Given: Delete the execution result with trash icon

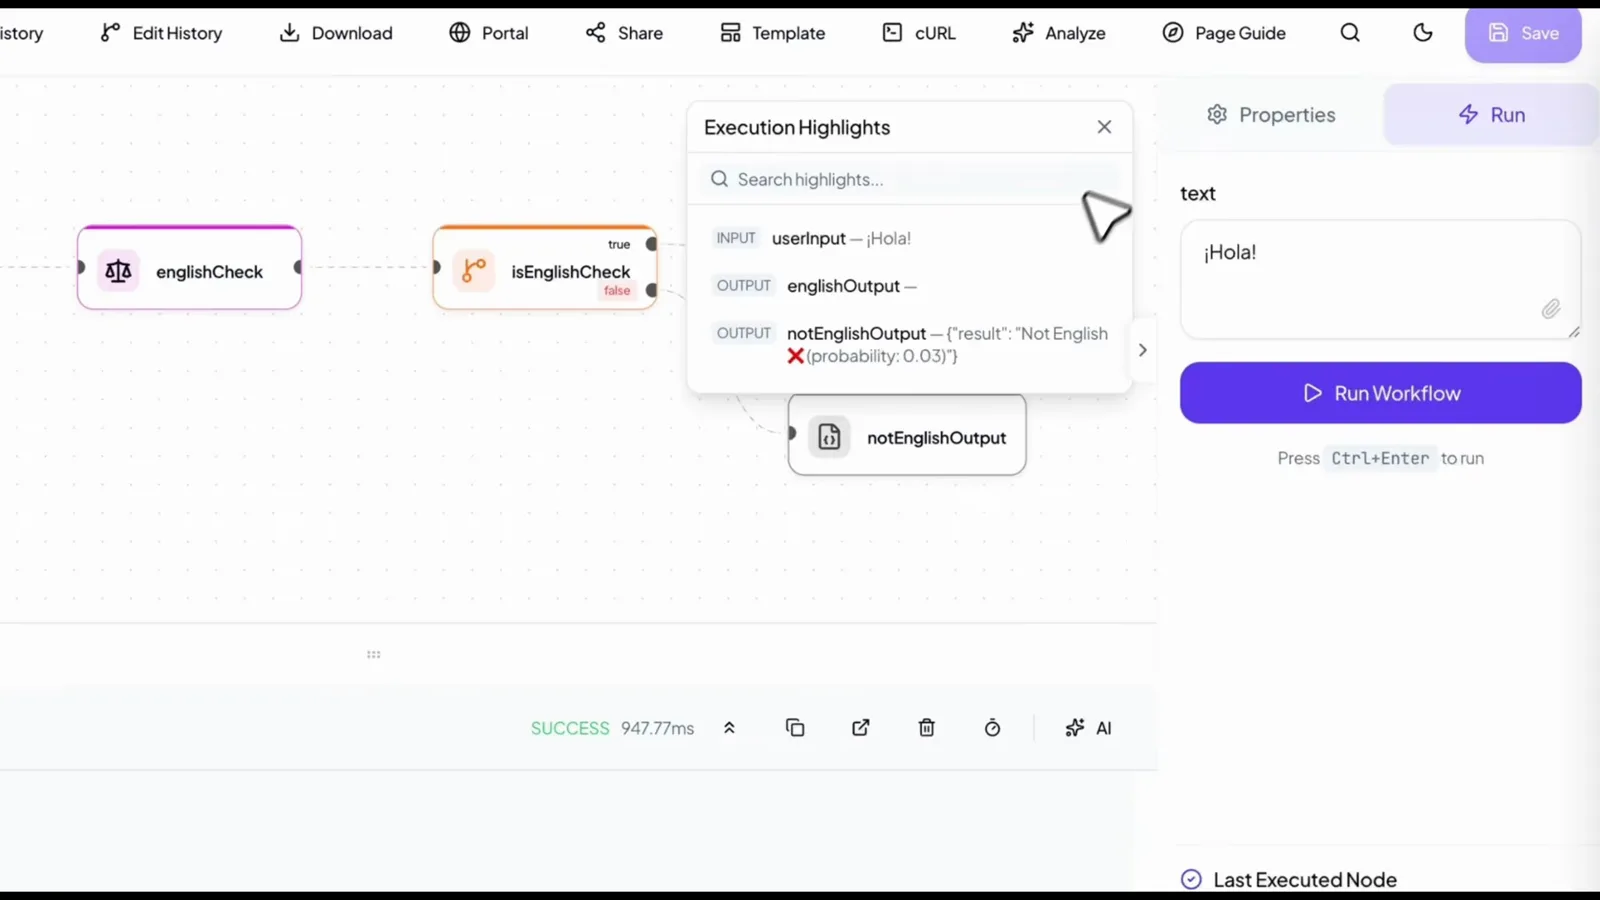Looking at the screenshot, I should 927,728.
